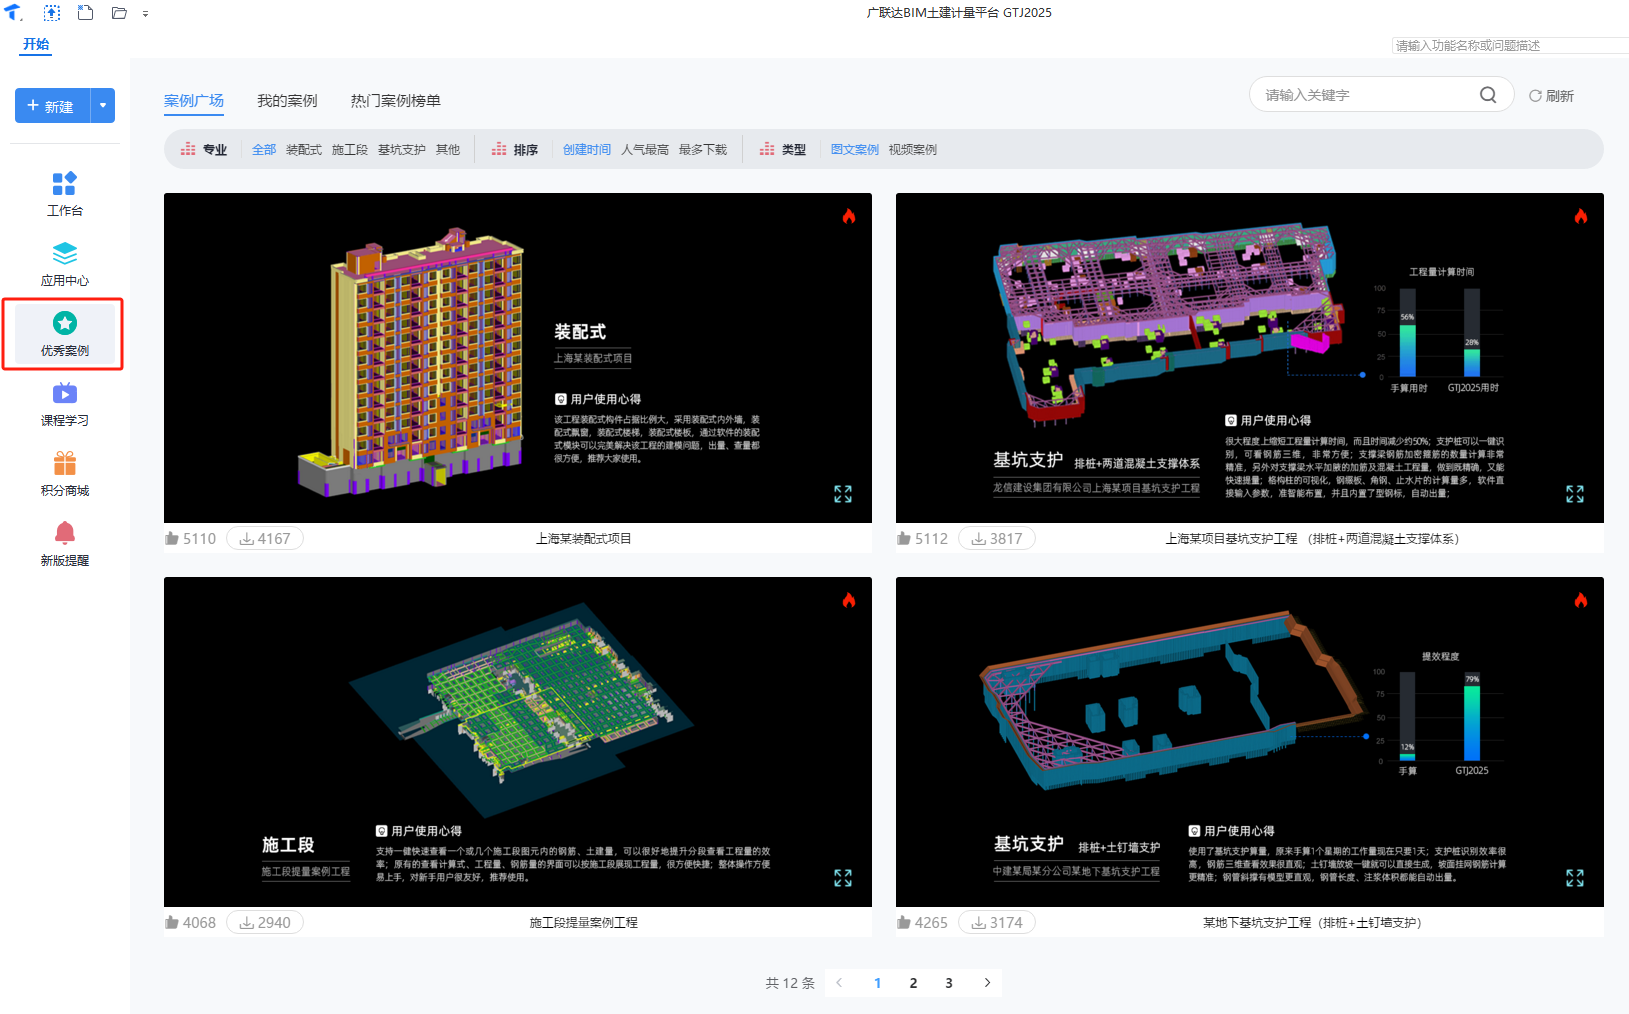Screen dimensions: 1629x1014
Task: Download the case with 3174 downloads
Action: point(997,922)
